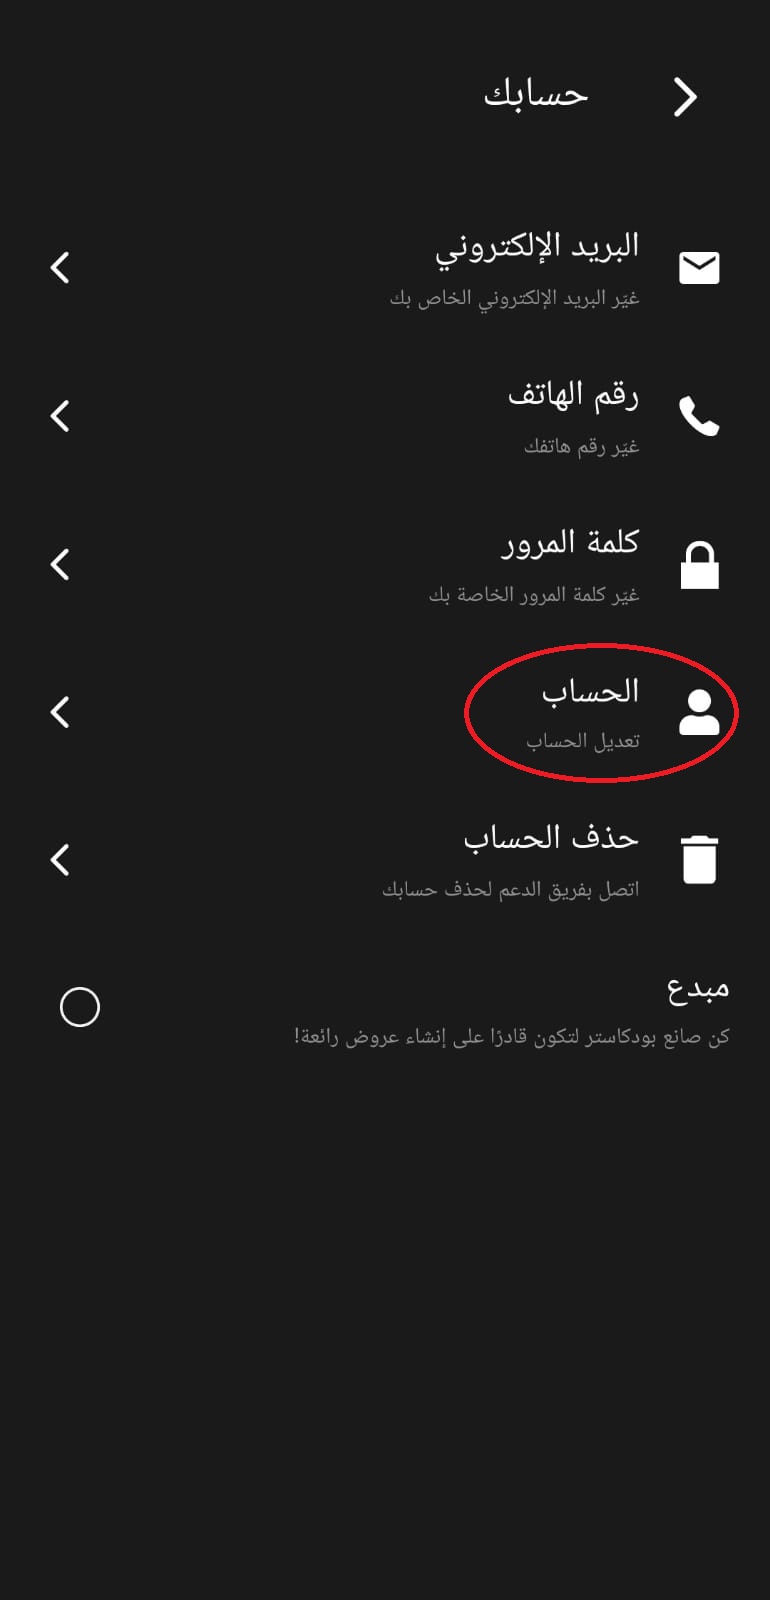Viewport: 770px width, 1600px height.
Task: Open حذف الحساب row chevron
Action: [60, 860]
